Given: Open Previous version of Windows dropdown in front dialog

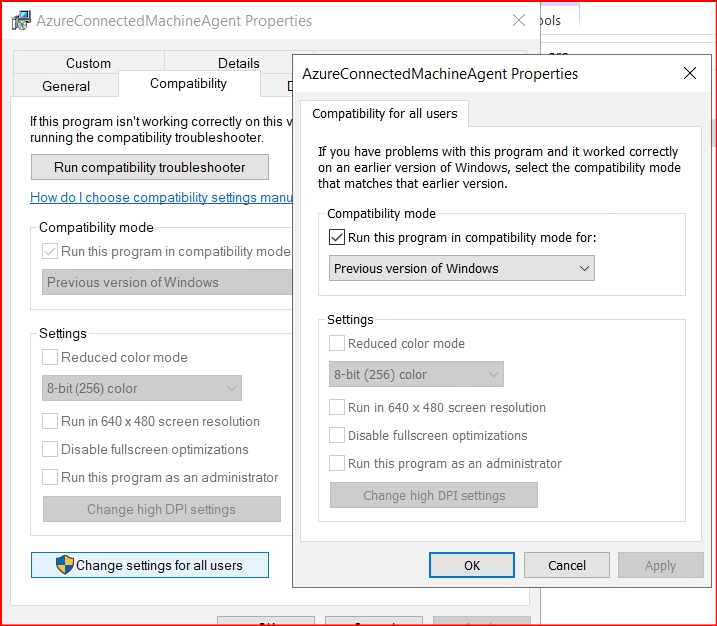Looking at the screenshot, I should click(462, 268).
